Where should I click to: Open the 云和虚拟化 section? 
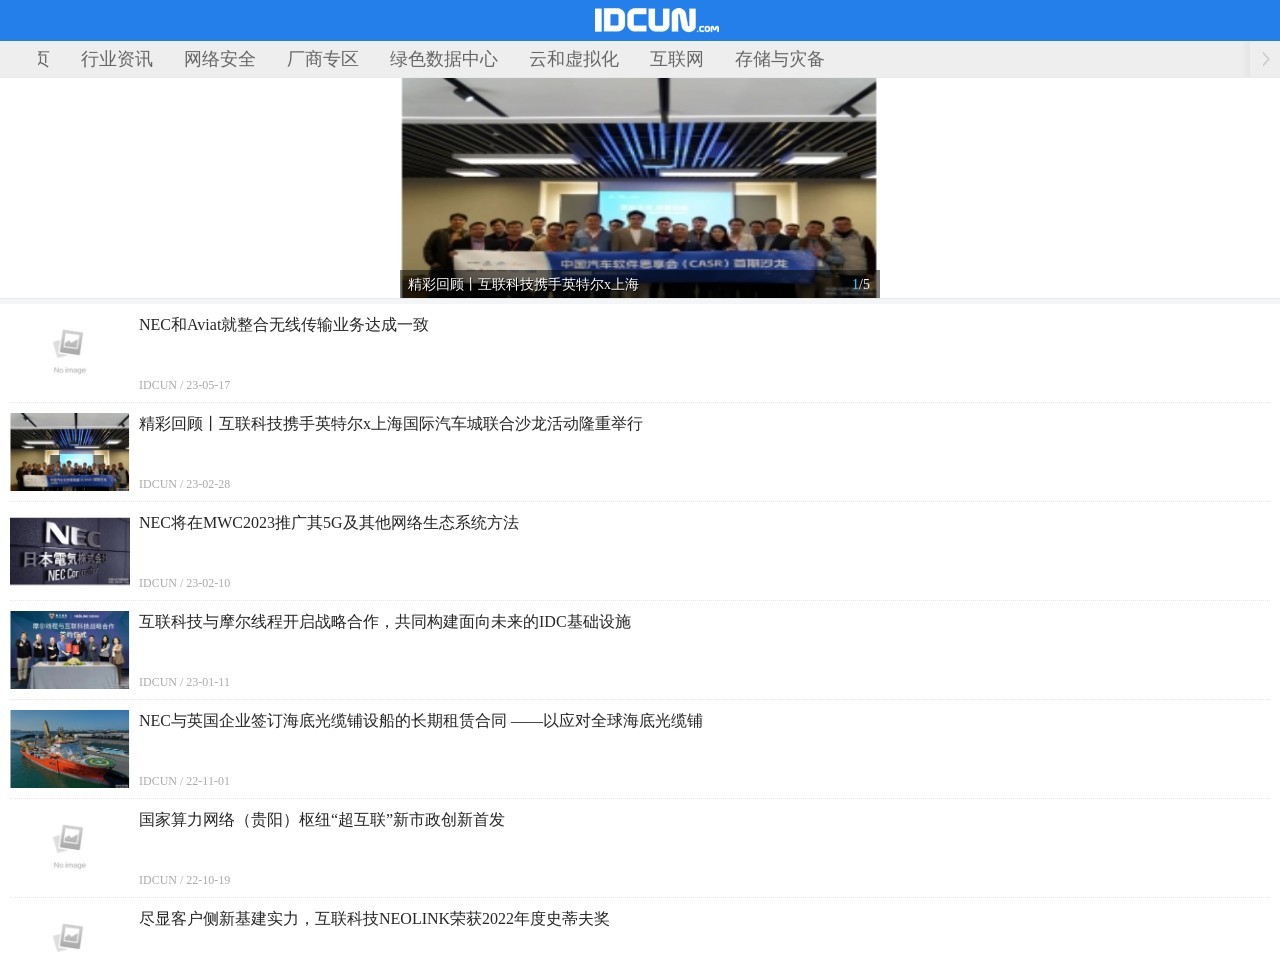[x=574, y=59]
